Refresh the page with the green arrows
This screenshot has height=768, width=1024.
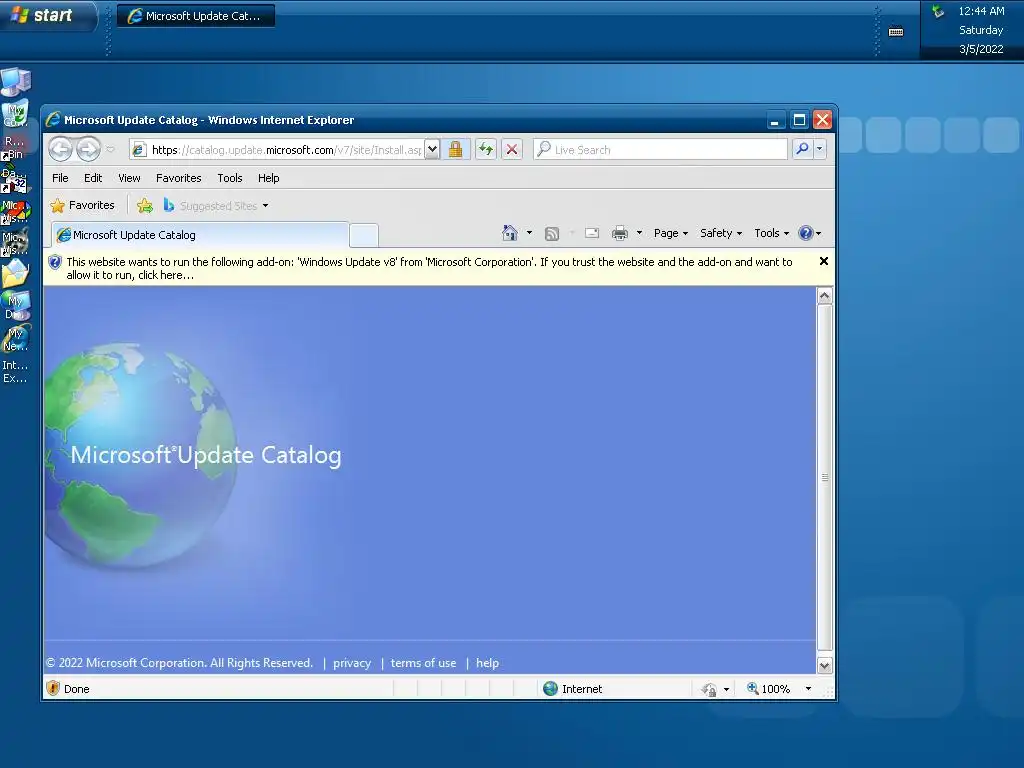486,150
